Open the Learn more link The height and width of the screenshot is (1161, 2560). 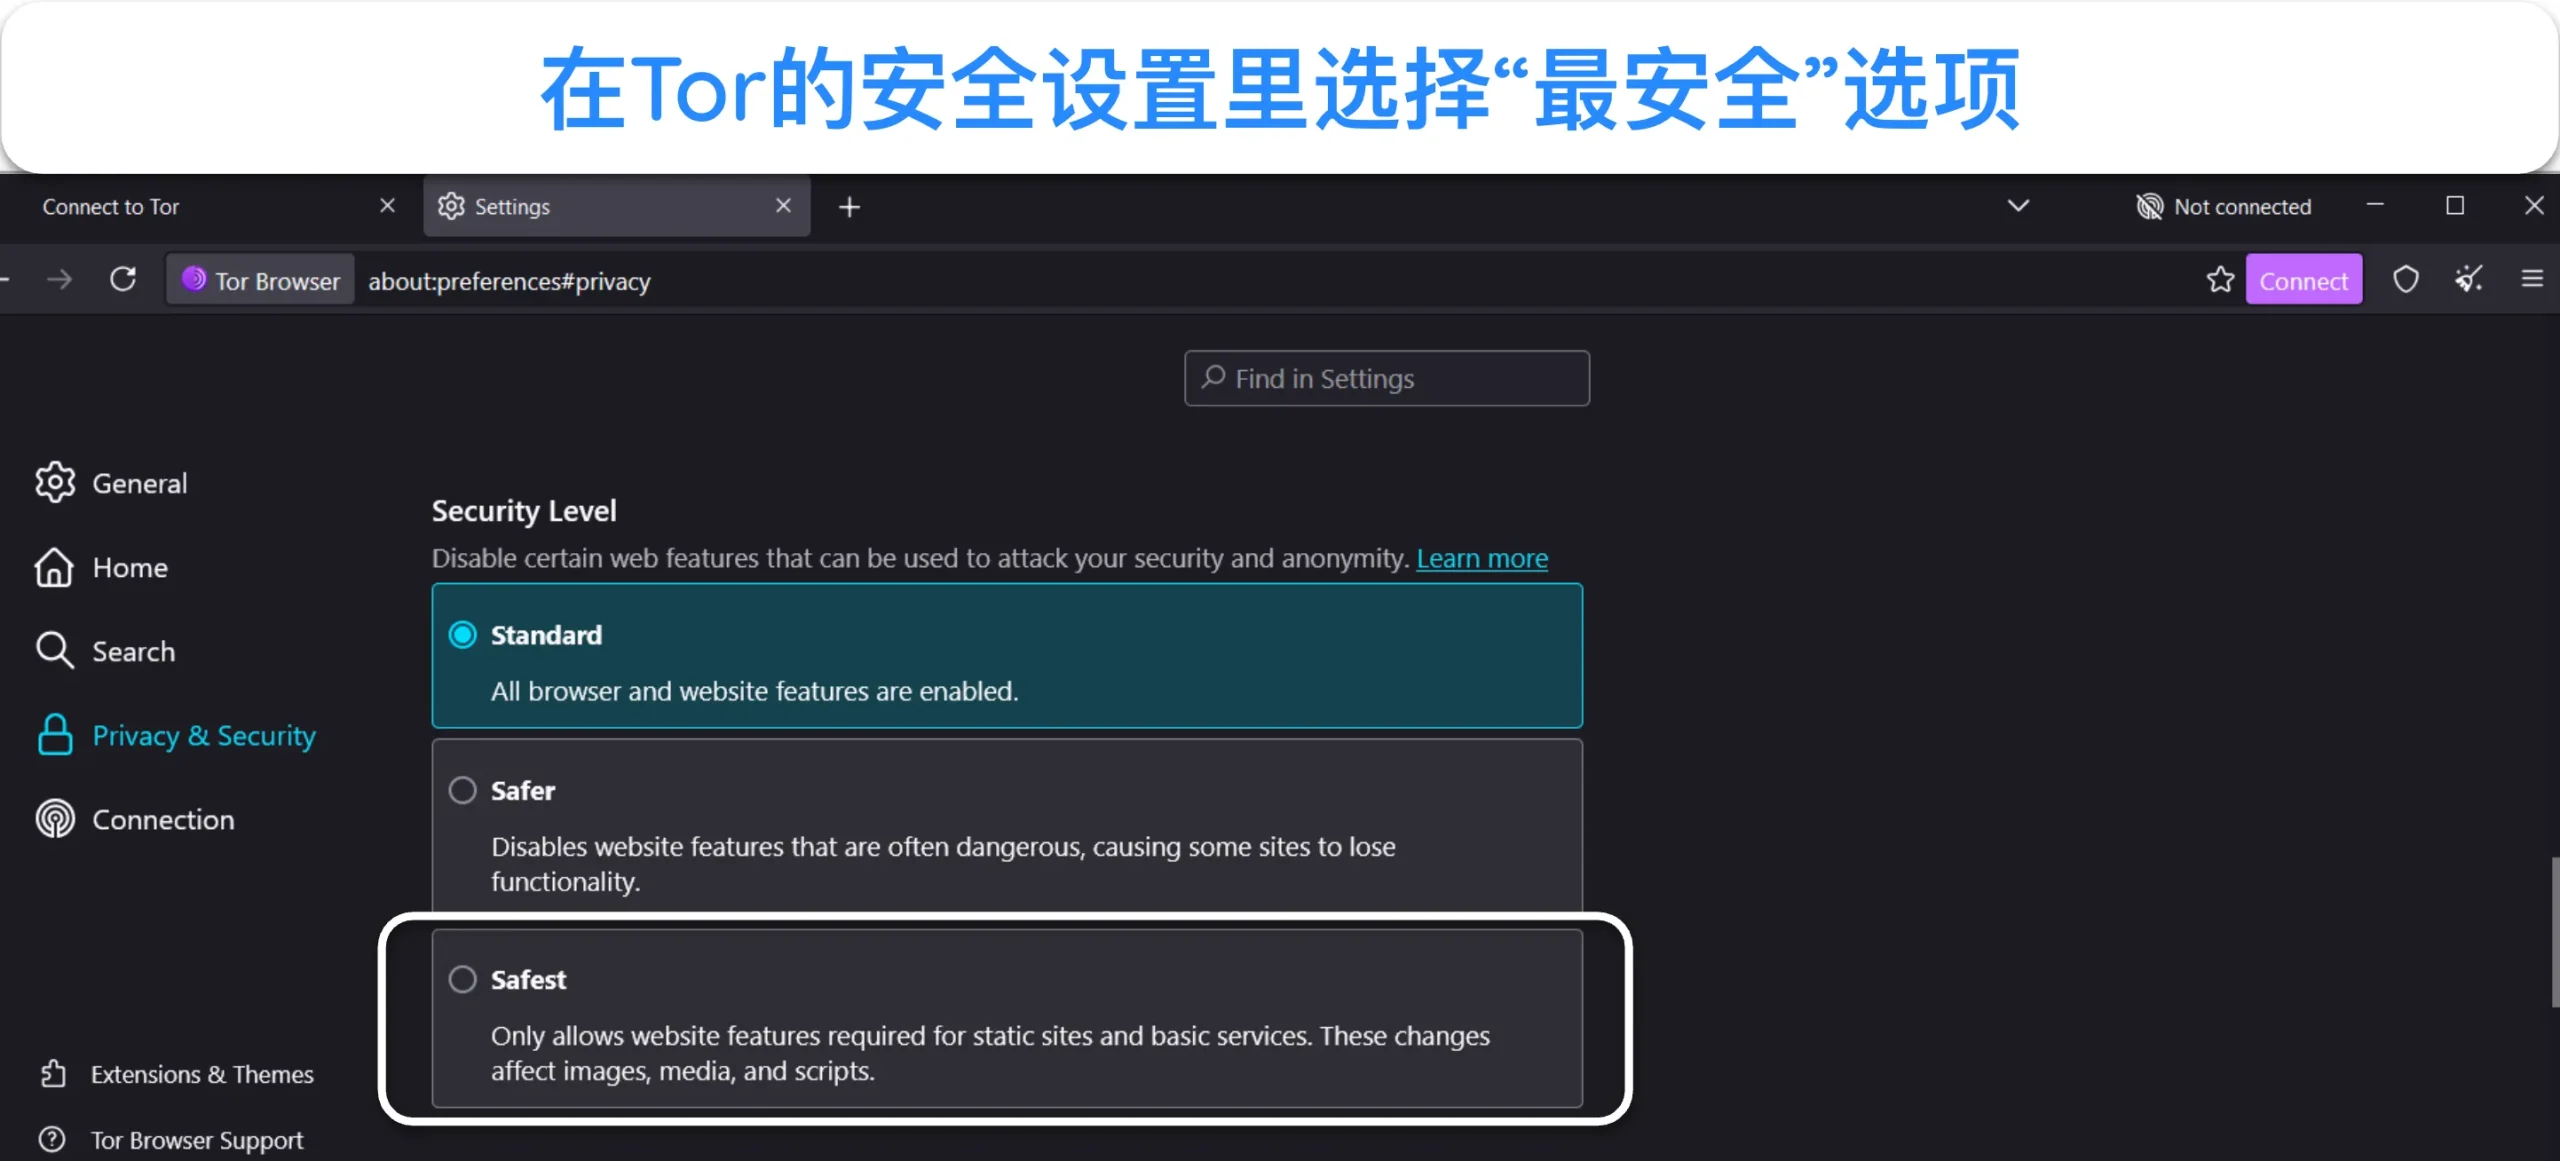point(1482,558)
